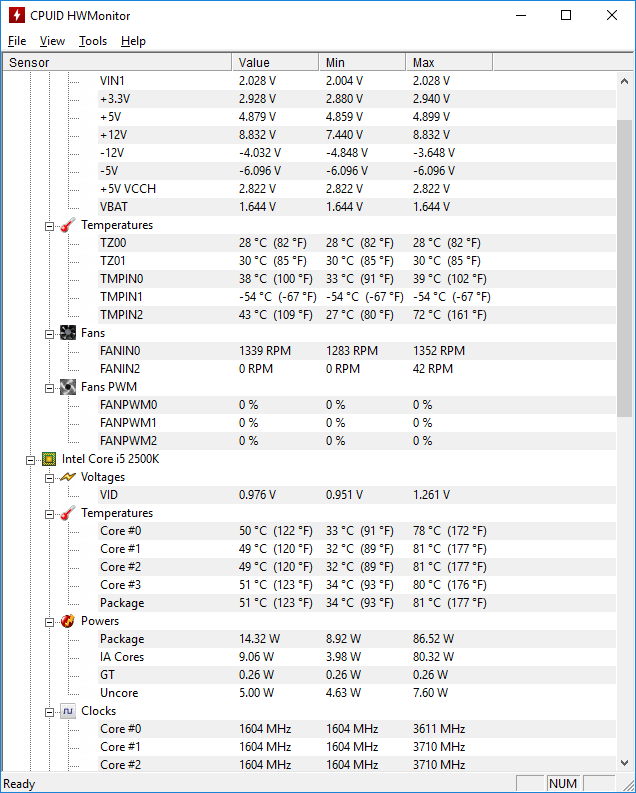This screenshot has height=793, width=636.
Task: Collapse the upper Temperatures group
Action: coord(49,226)
